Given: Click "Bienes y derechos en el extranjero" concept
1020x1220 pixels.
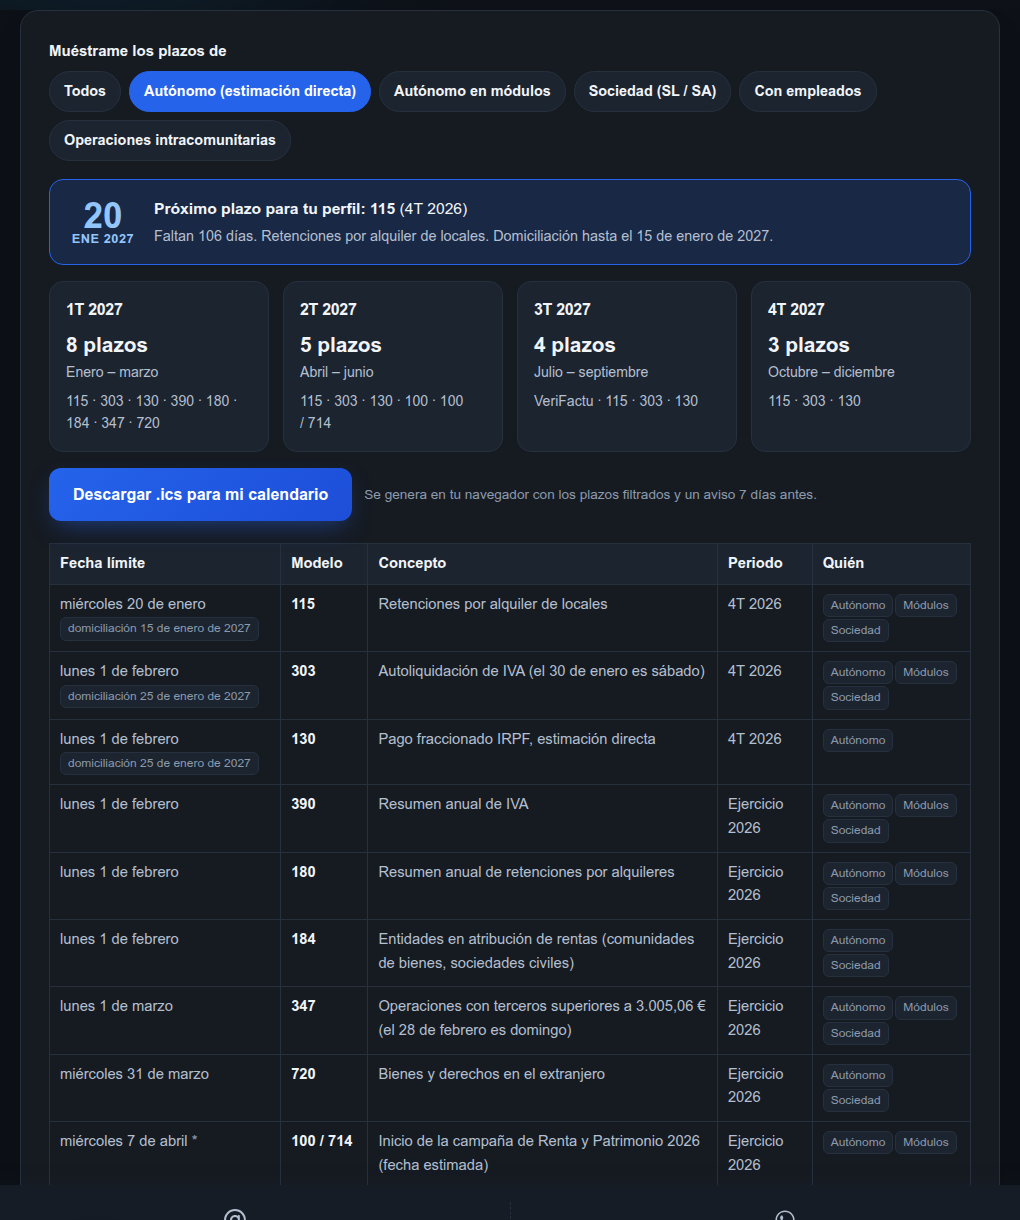Looking at the screenshot, I should pyautogui.click(x=491, y=1074).
